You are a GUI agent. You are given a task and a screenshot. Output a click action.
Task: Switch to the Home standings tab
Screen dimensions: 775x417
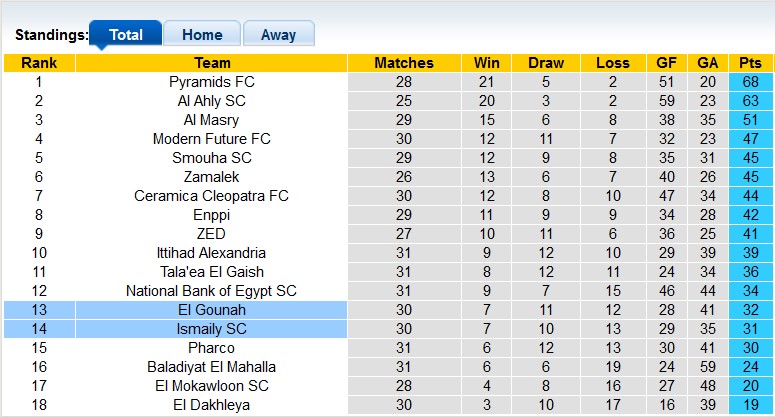[202, 34]
